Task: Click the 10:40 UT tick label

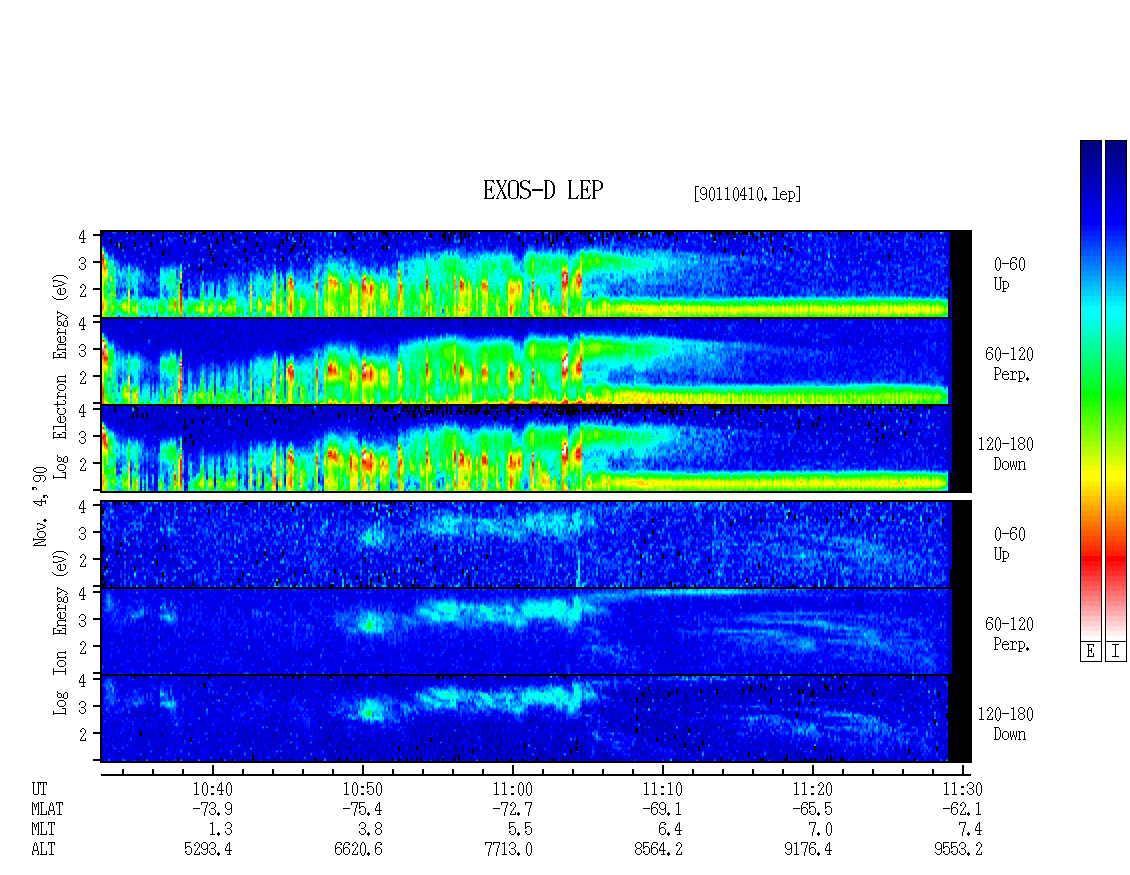Action: pos(213,789)
